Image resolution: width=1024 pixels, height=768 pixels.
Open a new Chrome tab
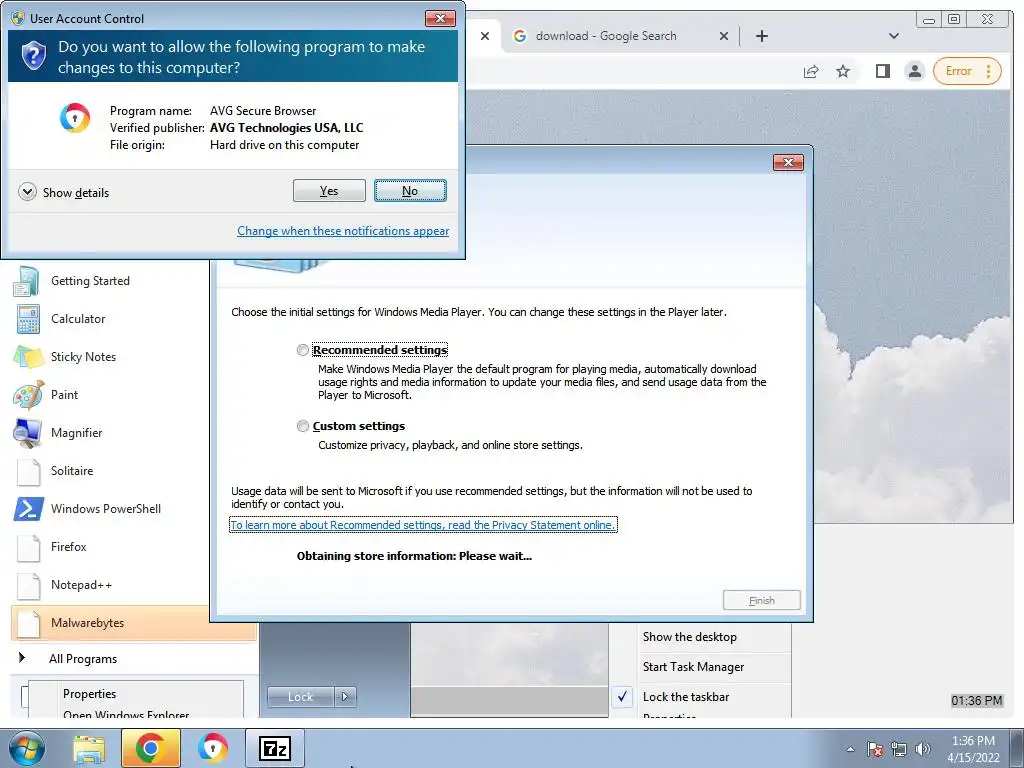coord(761,36)
